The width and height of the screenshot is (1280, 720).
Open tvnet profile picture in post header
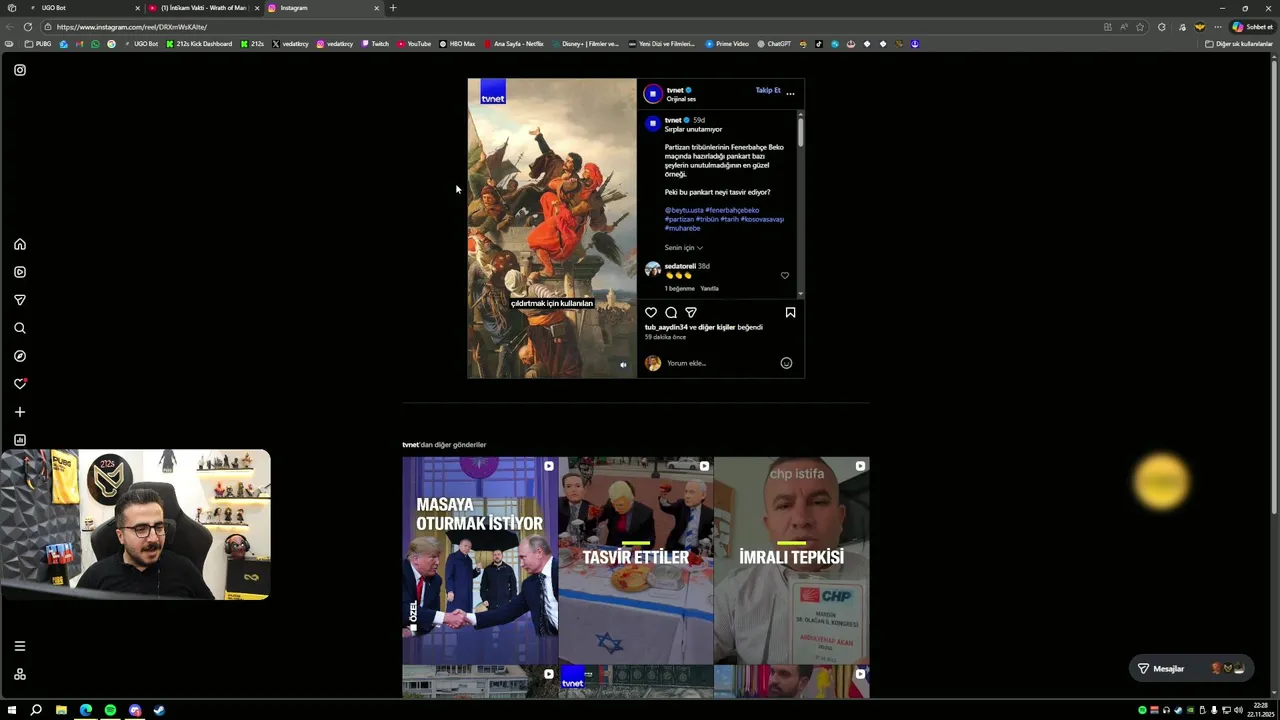(x=653, y=94)
